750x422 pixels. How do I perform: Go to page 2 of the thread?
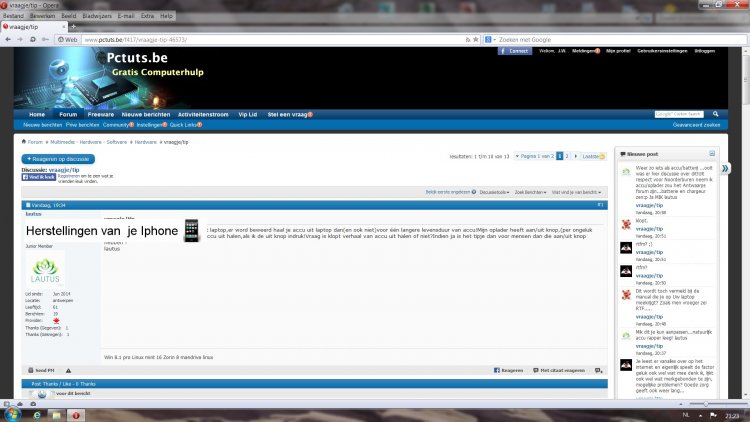point(567,156)
